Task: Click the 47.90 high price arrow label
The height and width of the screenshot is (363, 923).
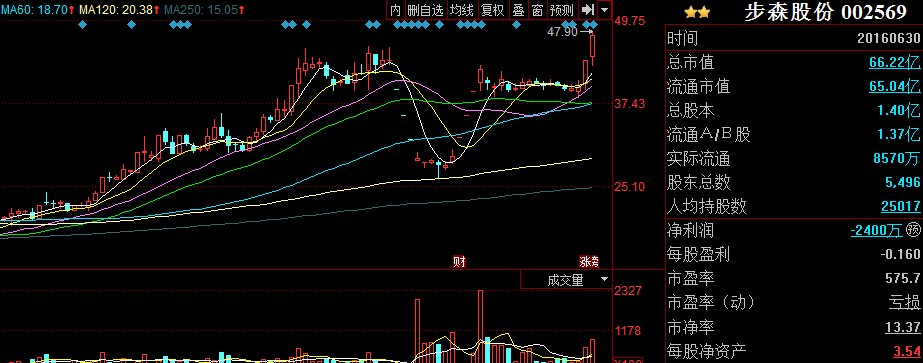Action: (570, 32)
